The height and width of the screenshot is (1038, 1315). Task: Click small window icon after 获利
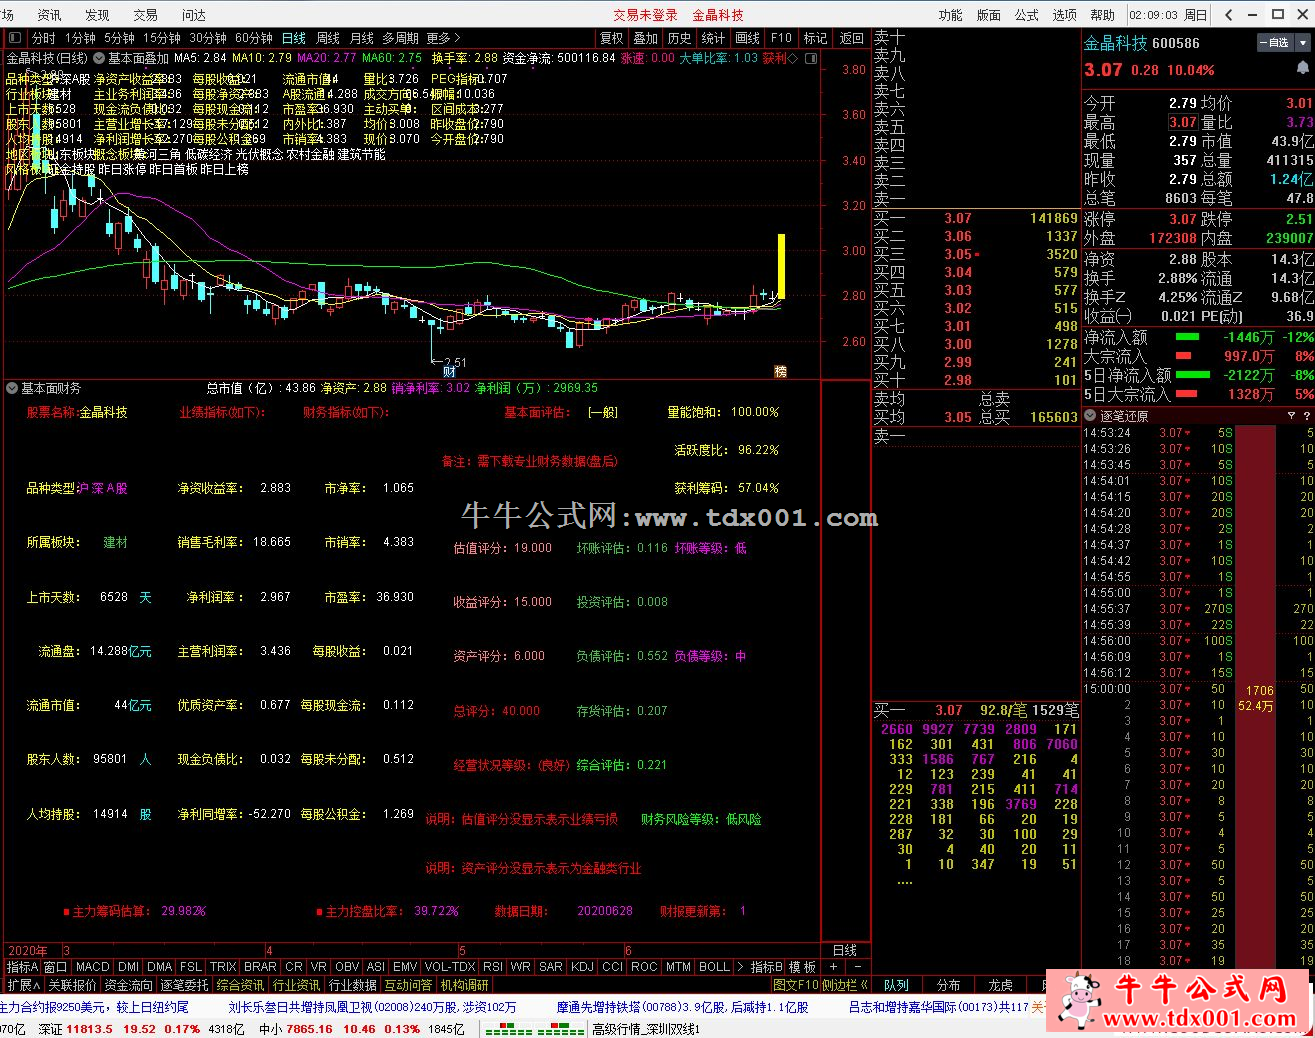tap(809, 58)
